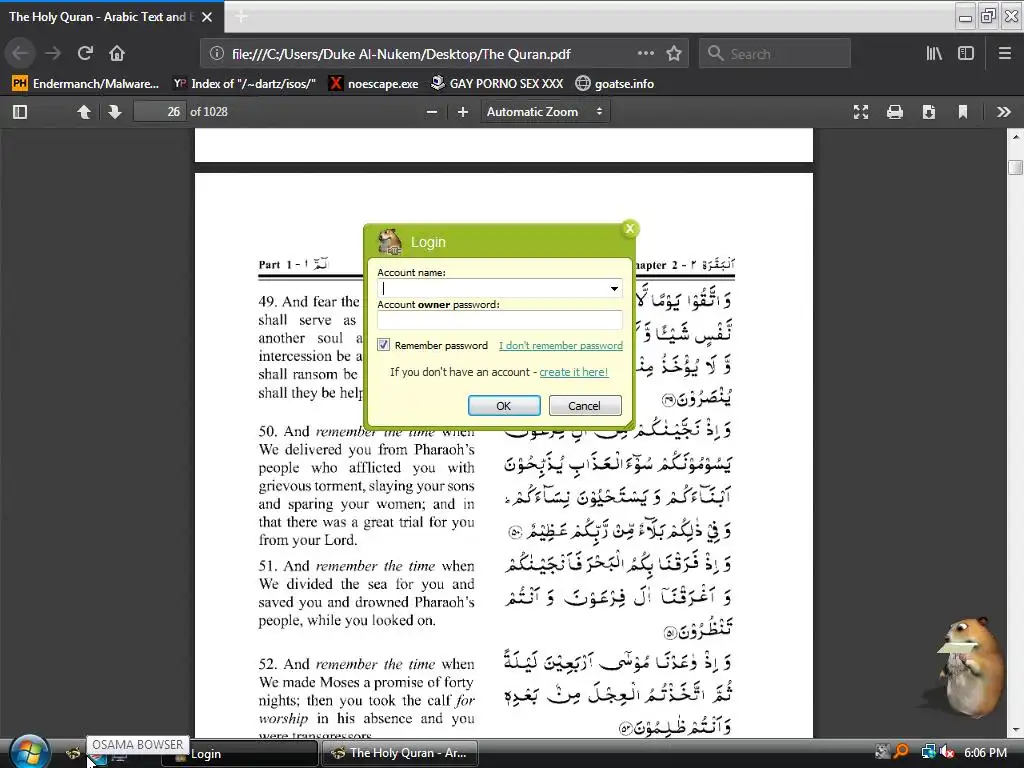Bookmark this page with star
1024x768 pixels.
click(x=674, y=54)
